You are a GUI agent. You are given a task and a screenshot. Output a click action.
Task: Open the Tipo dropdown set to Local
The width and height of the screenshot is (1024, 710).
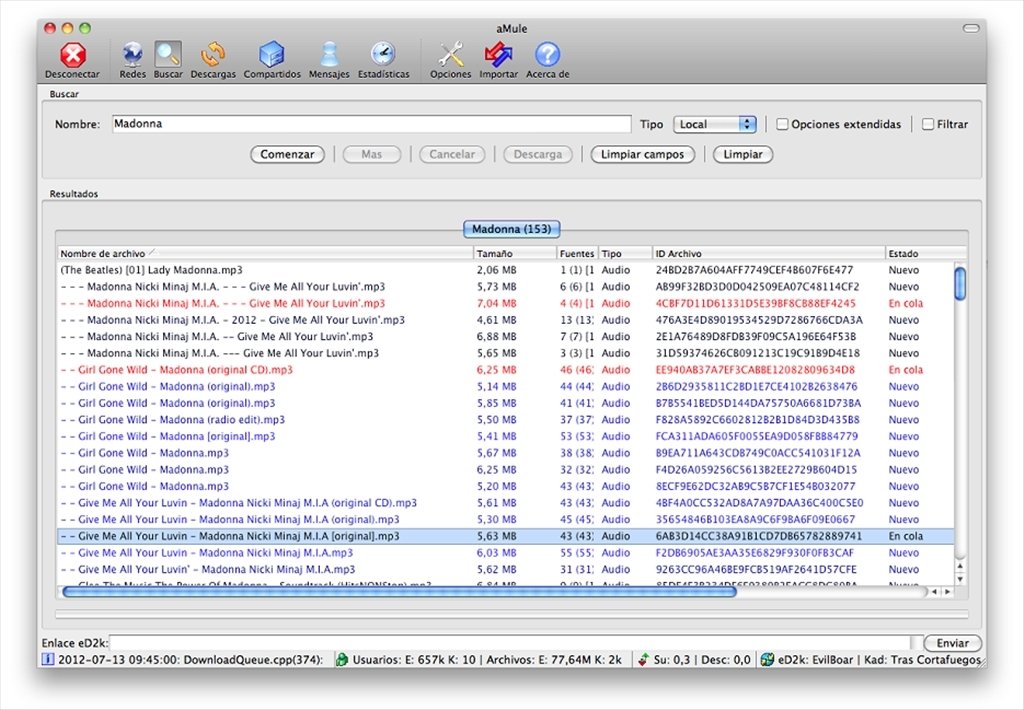pos(714,124)
